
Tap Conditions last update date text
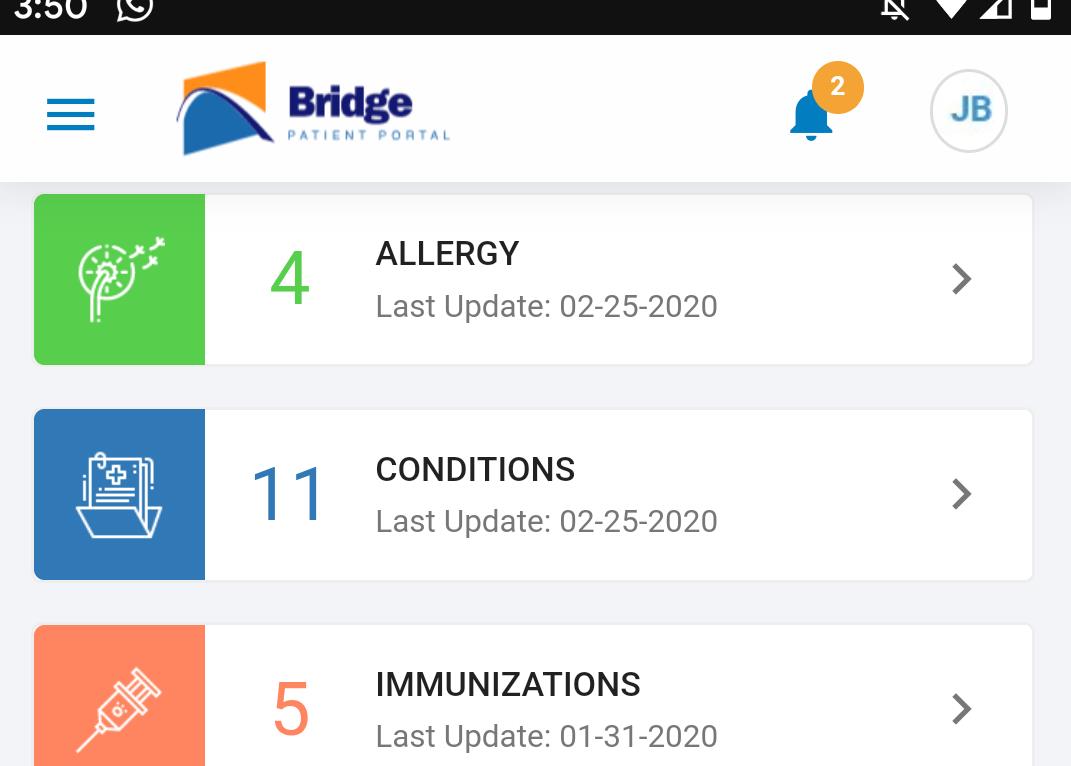point(546,521)
